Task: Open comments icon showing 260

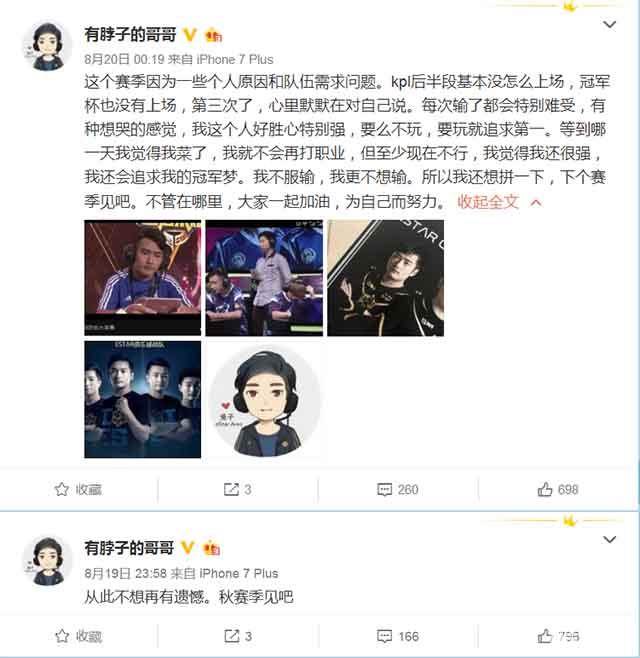Action: pos(384,489)
